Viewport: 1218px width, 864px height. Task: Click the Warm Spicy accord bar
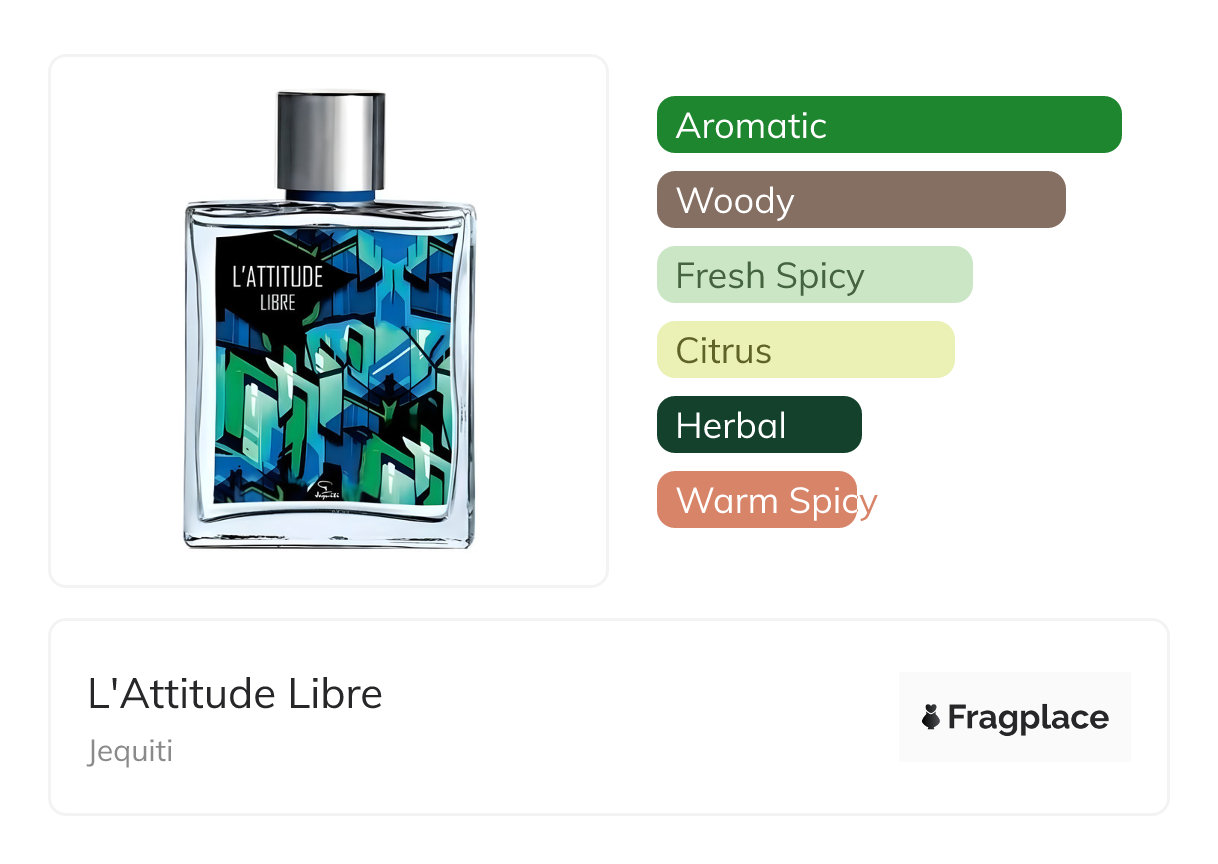point(757,500)
